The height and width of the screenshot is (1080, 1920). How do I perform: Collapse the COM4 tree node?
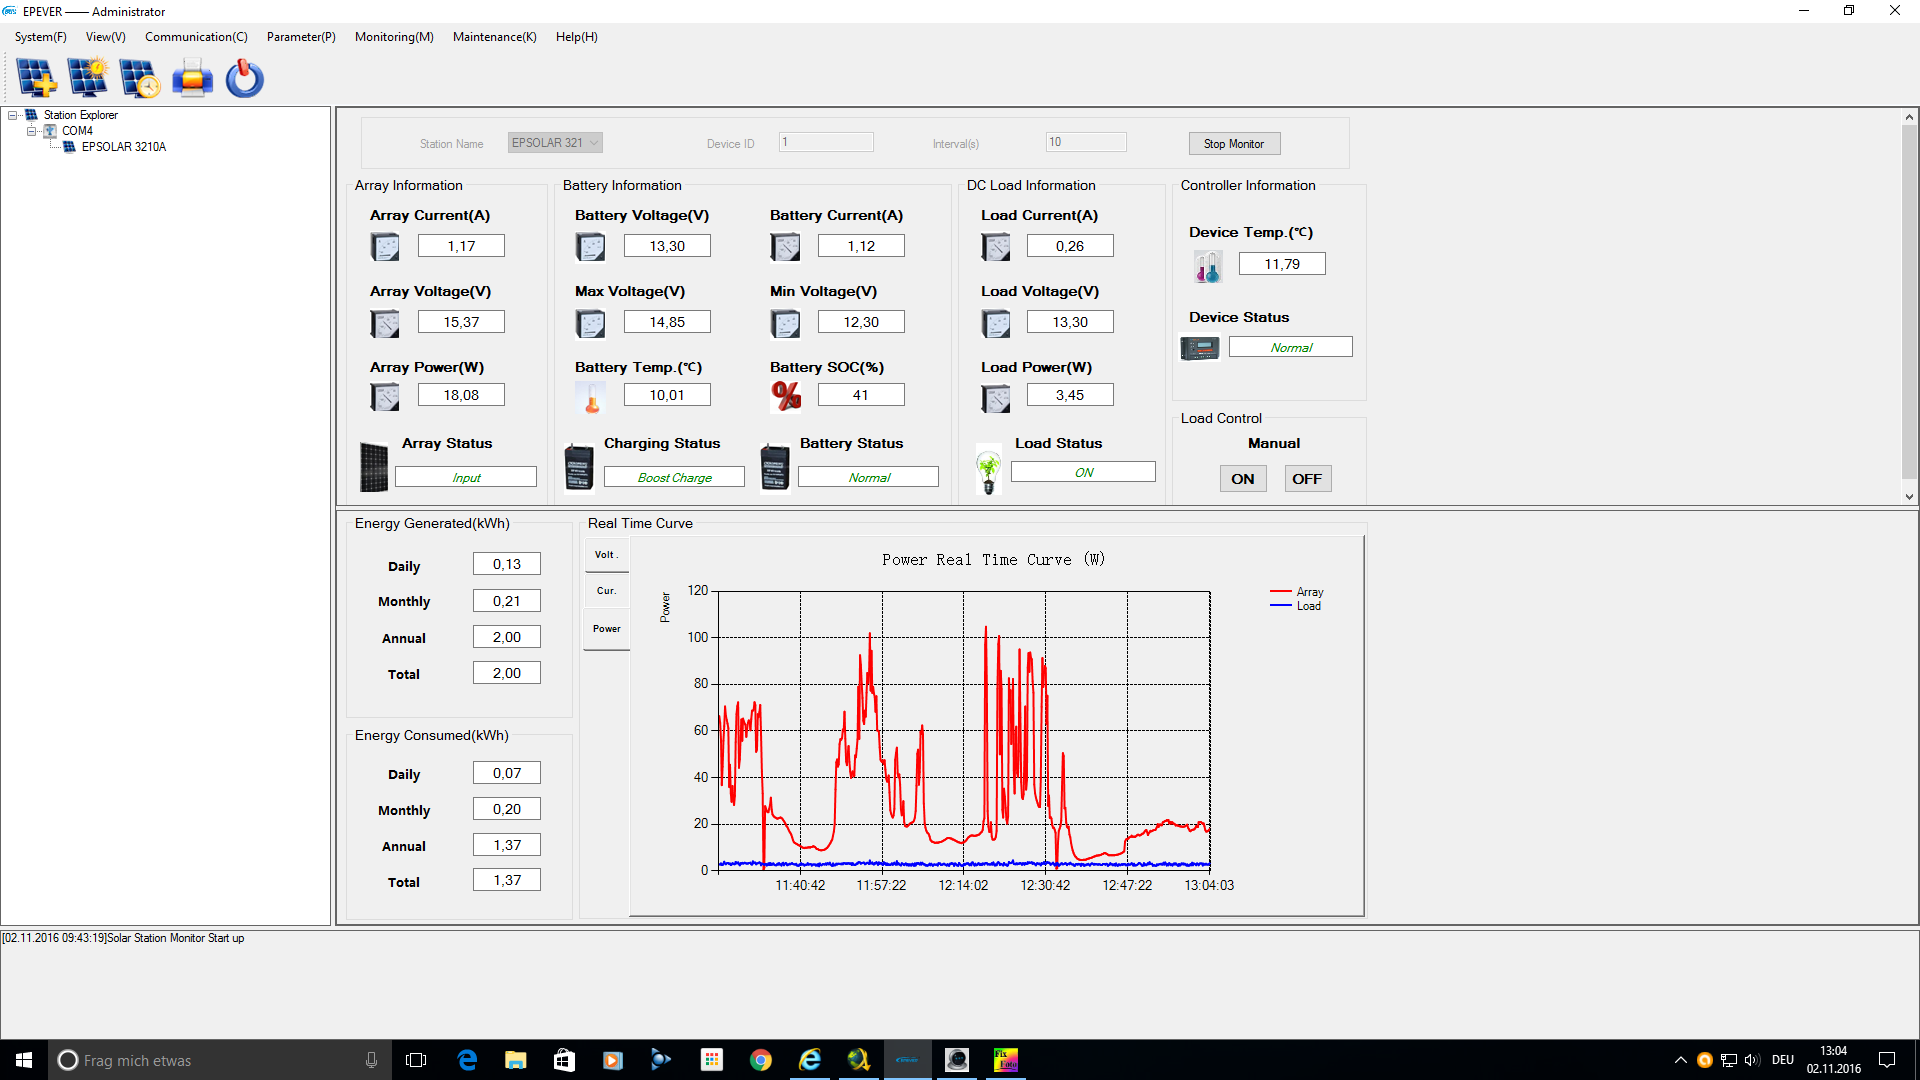[31, 131]
